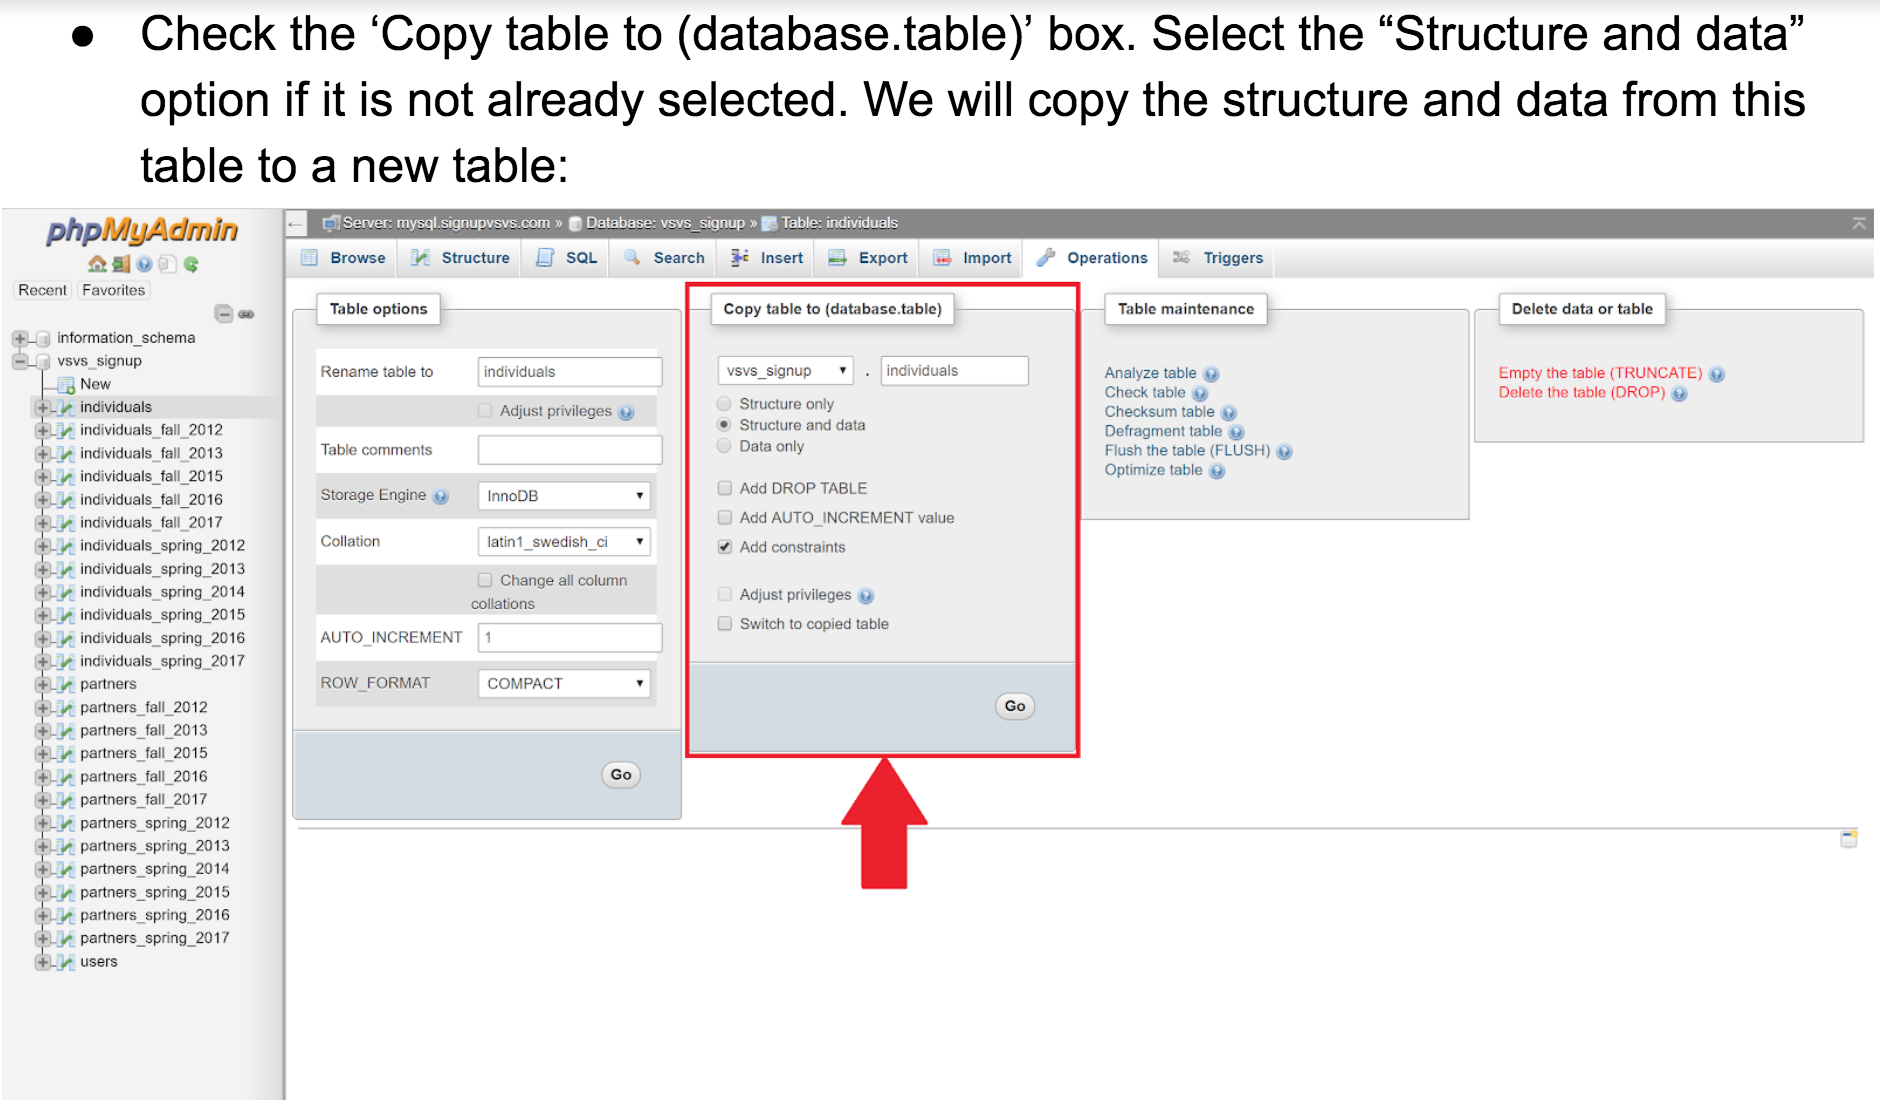Uncheck the Add constraints option
This screenshot has height=1100, width=1880.
click(x=724, y=547)
